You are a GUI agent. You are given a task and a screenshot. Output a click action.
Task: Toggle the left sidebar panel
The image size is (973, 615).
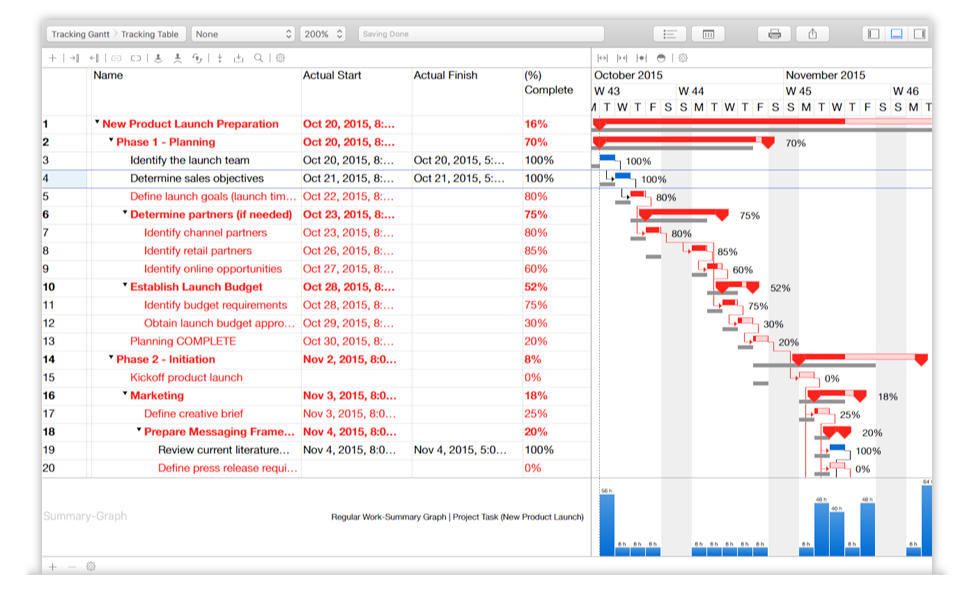pos(874,34)
